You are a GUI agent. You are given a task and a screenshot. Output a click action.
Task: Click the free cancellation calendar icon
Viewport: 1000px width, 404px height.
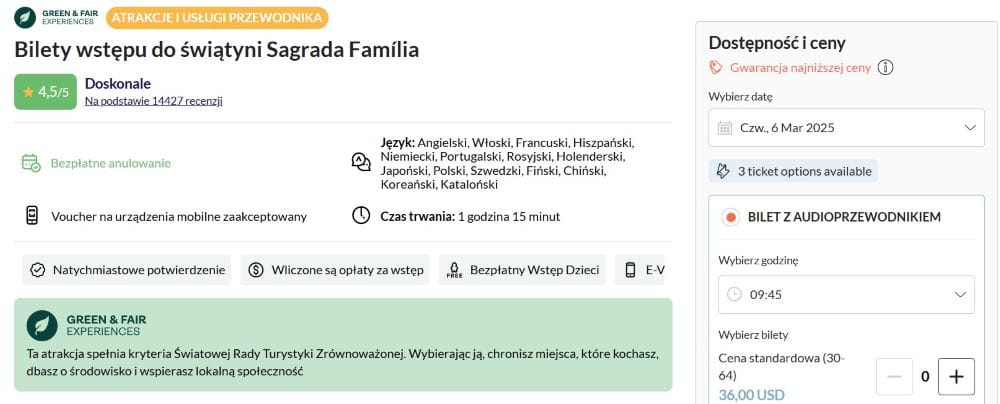pos(31,163)
